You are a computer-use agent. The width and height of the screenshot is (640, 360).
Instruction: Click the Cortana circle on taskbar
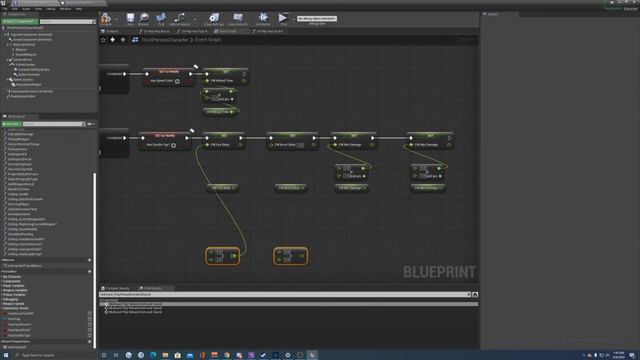[x=104, y=355]
